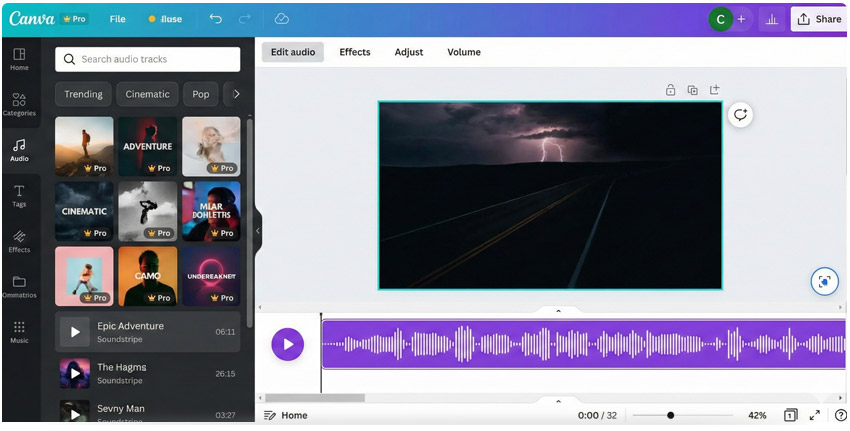The image size is (850, 431).
Task: Play The Hagms track
Action: [x=75, y=374]
